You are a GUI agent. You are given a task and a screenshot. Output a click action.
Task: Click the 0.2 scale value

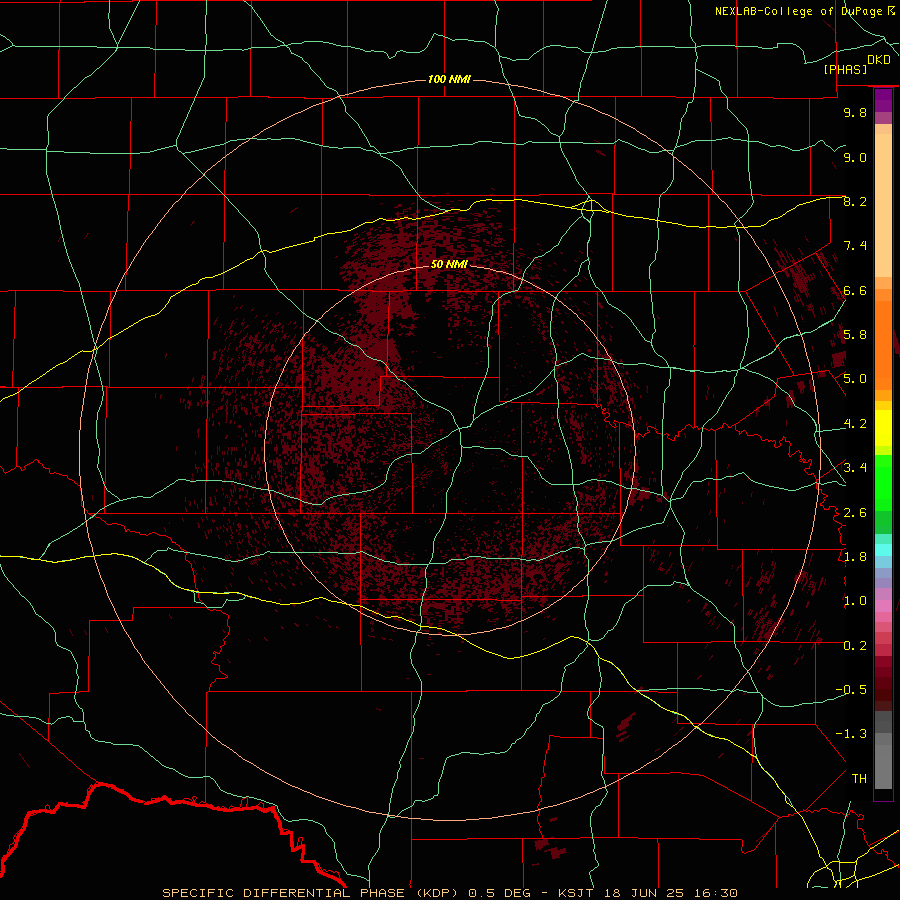click(855, 646)
